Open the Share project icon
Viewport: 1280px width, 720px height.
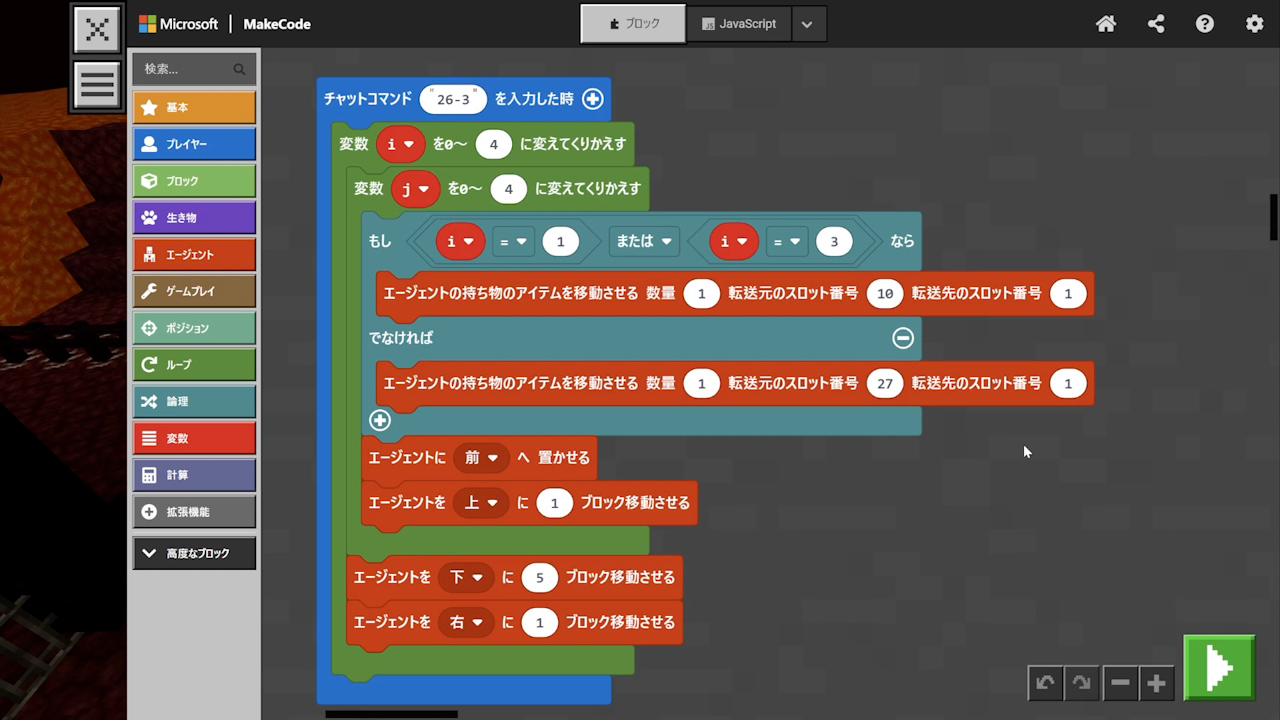pyautogui.click(x=1156, y=24)
